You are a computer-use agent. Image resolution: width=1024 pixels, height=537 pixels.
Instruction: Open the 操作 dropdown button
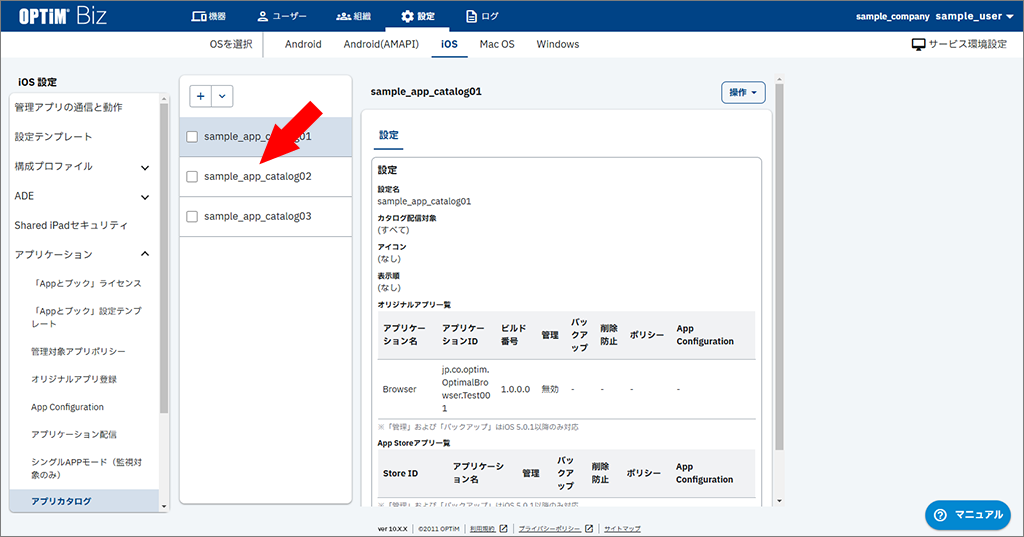pos(742,92)
